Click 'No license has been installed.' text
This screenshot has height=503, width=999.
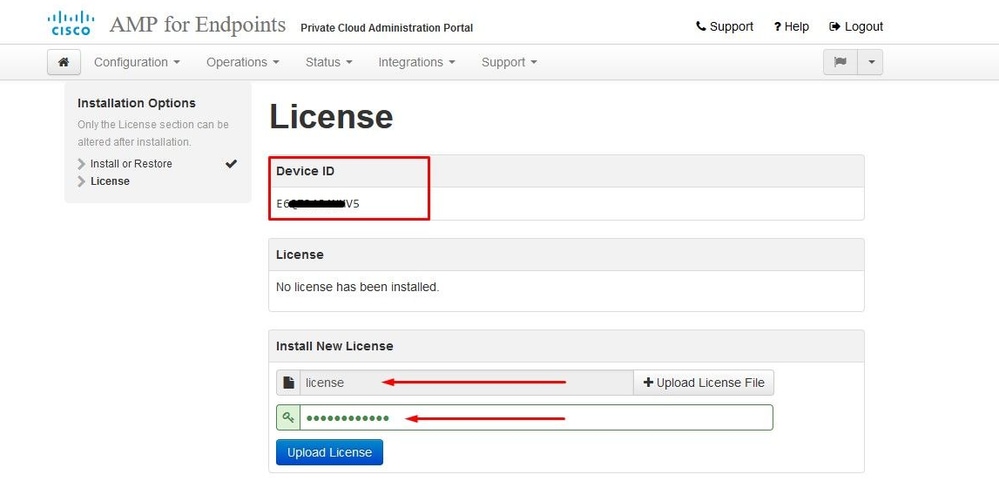(357, 287)
